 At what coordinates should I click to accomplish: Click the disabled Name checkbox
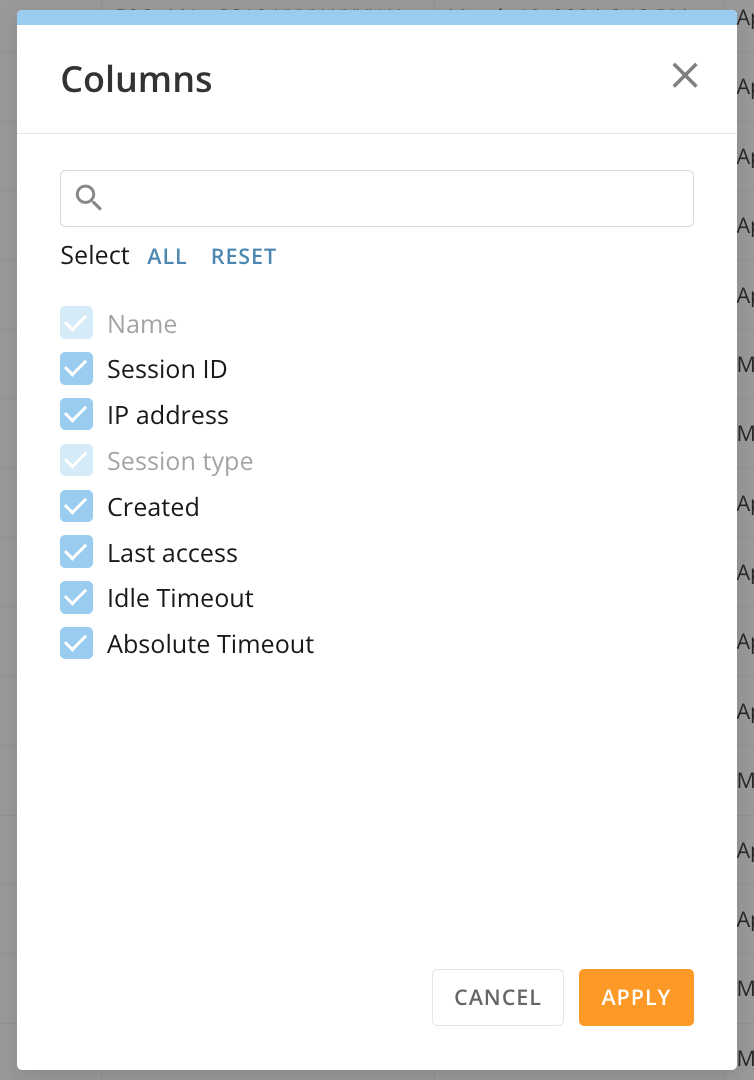[x=76, y=322]
